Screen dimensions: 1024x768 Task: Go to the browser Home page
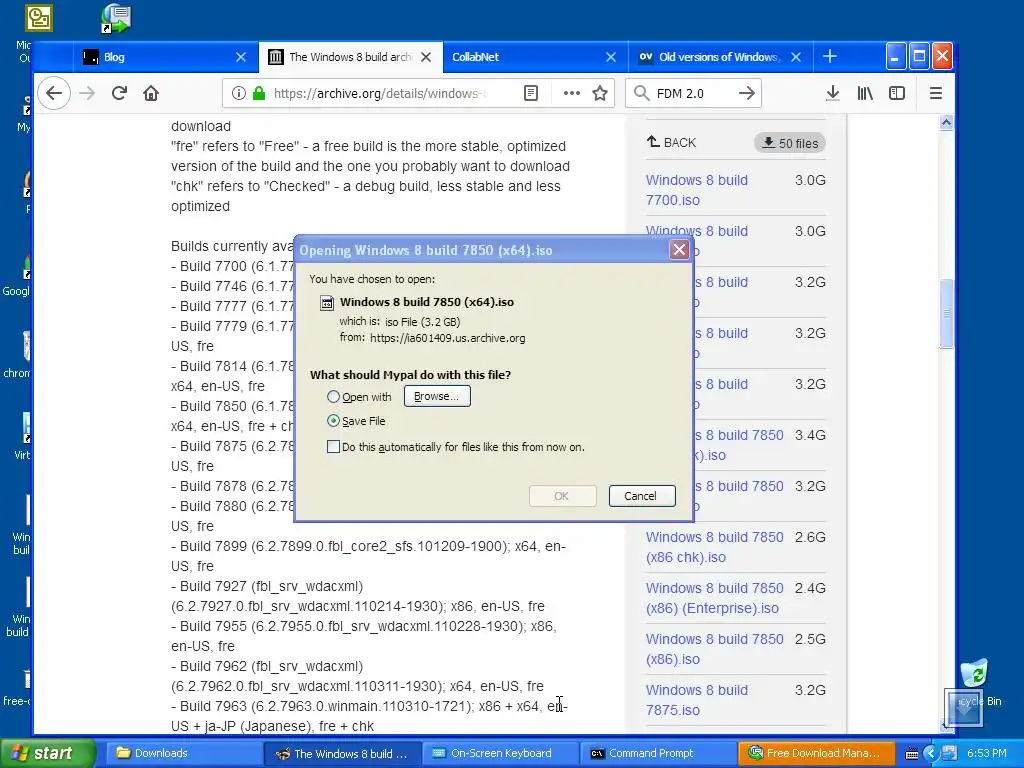151,93
